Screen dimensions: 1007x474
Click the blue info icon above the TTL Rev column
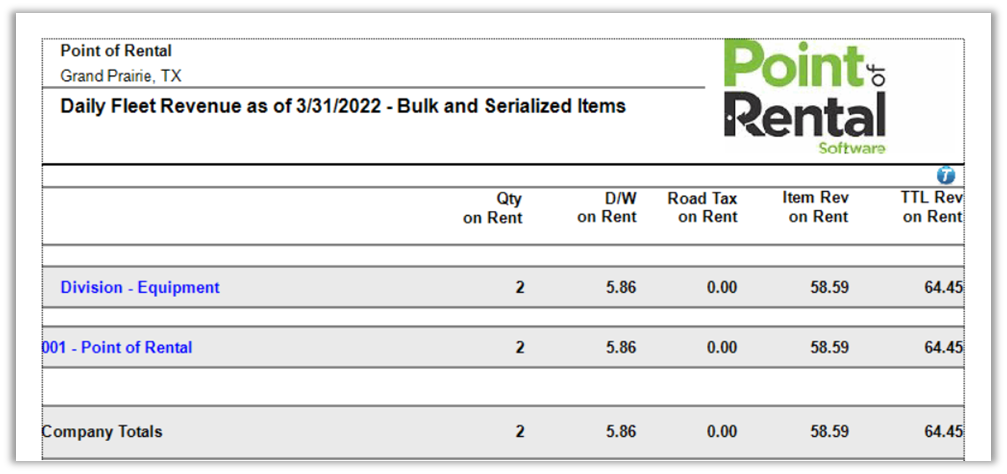pos(946,175)
